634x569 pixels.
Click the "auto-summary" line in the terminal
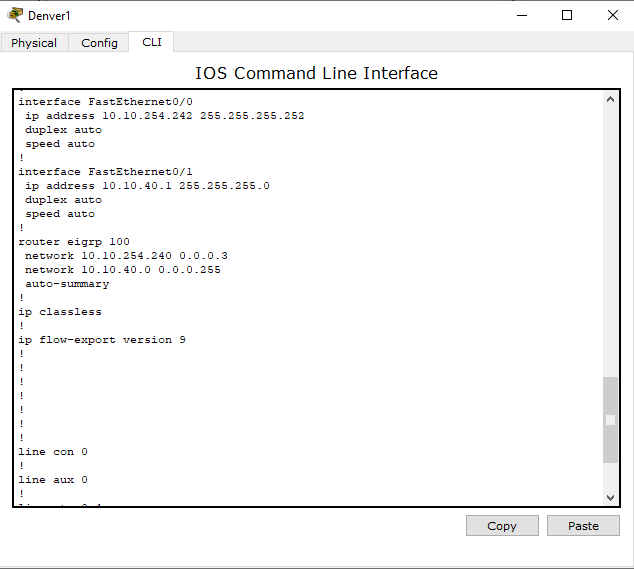[67, 284]
